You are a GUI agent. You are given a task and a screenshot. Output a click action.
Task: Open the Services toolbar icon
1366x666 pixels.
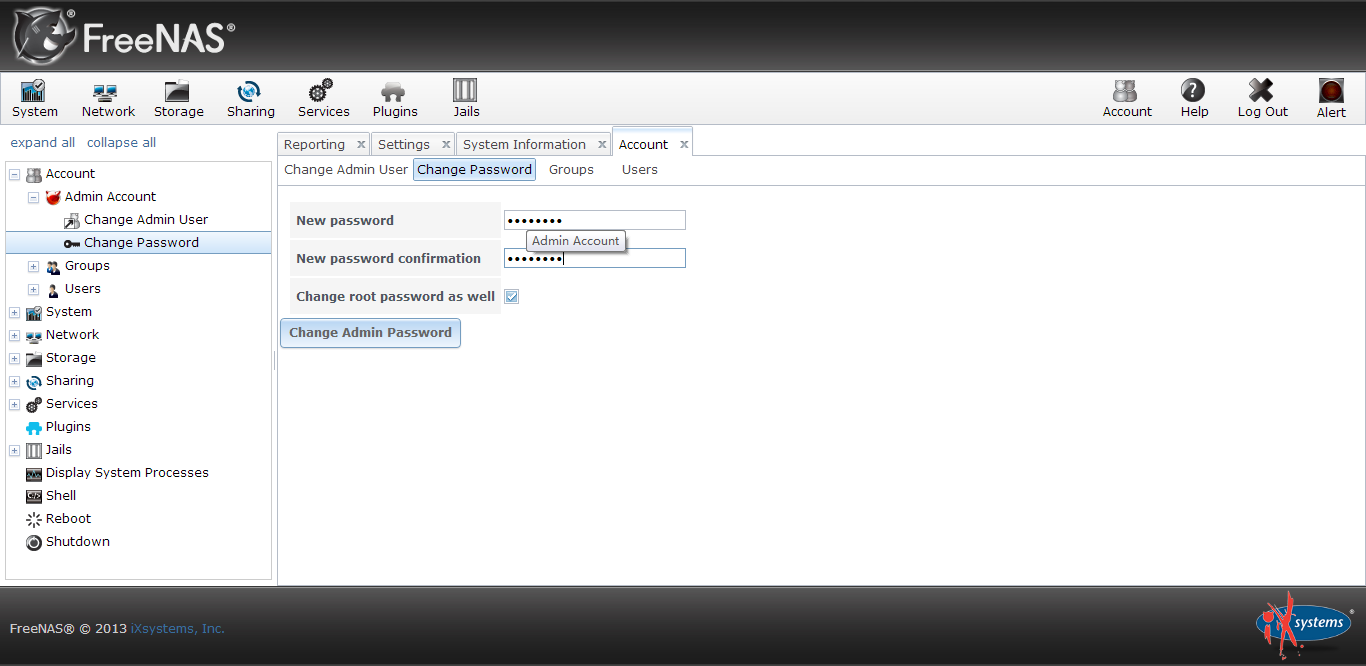323,99
